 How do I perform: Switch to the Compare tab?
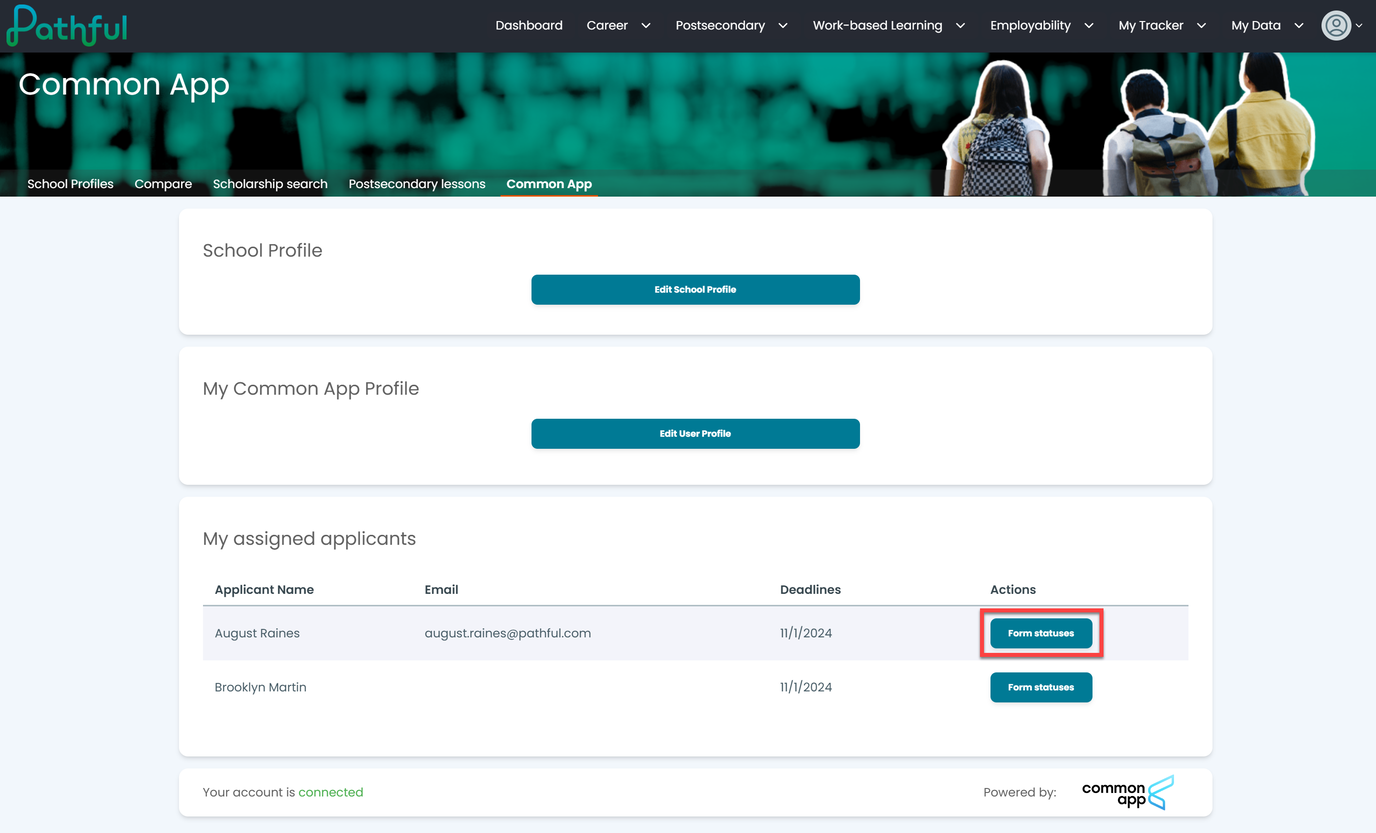tap(163, 184)
